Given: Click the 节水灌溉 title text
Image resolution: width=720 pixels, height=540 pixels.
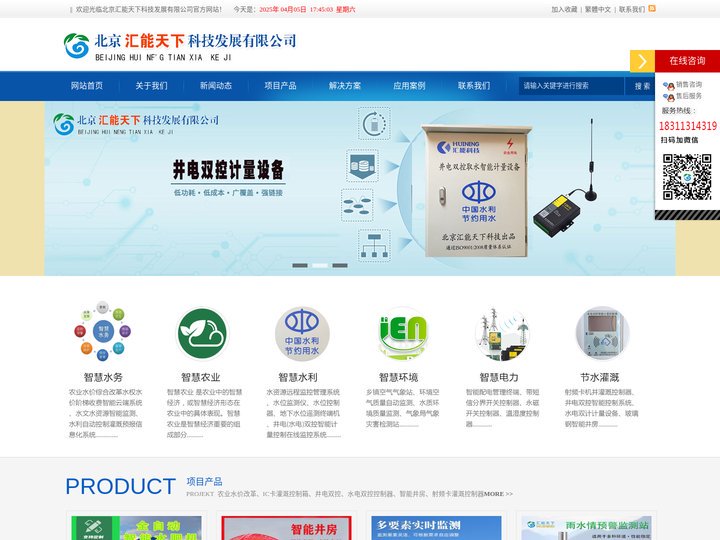Looking at the screenshot, I should [600, 377].
